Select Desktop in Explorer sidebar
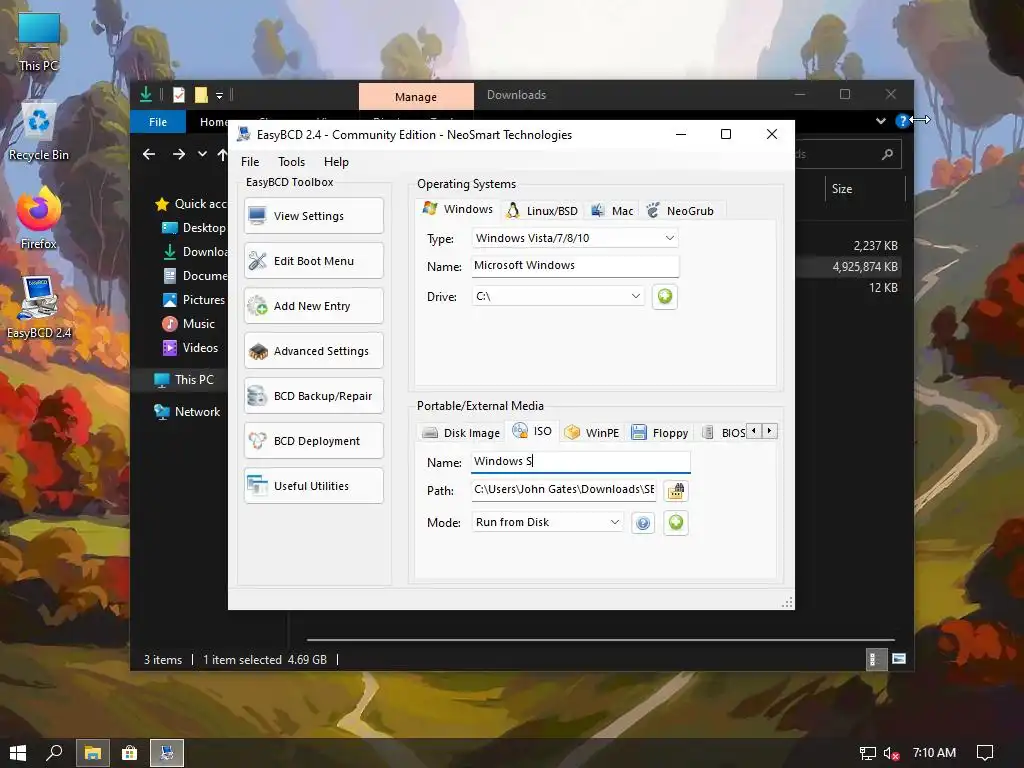Image resolution: width=1024 pixels, height=768 pixels. click(x=194, y=228)
